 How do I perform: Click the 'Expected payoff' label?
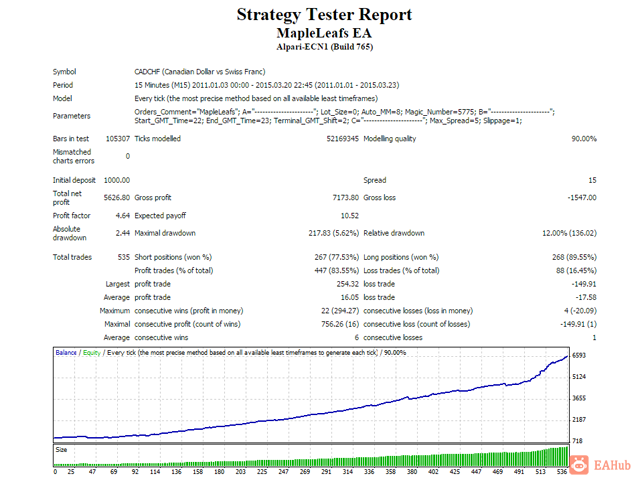[160, 216]
